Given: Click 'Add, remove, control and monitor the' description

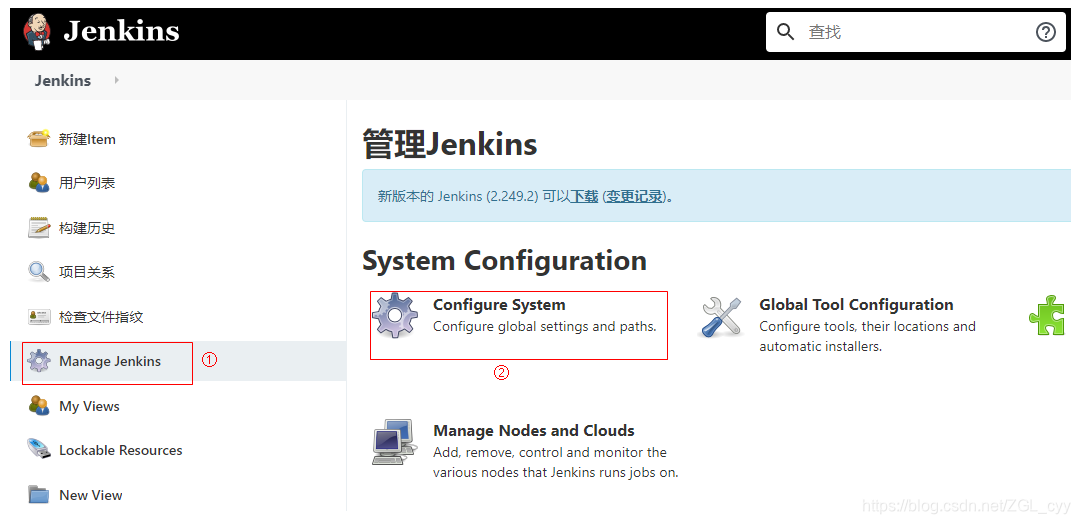Looking at the screenshot, I should coord(550,452).
